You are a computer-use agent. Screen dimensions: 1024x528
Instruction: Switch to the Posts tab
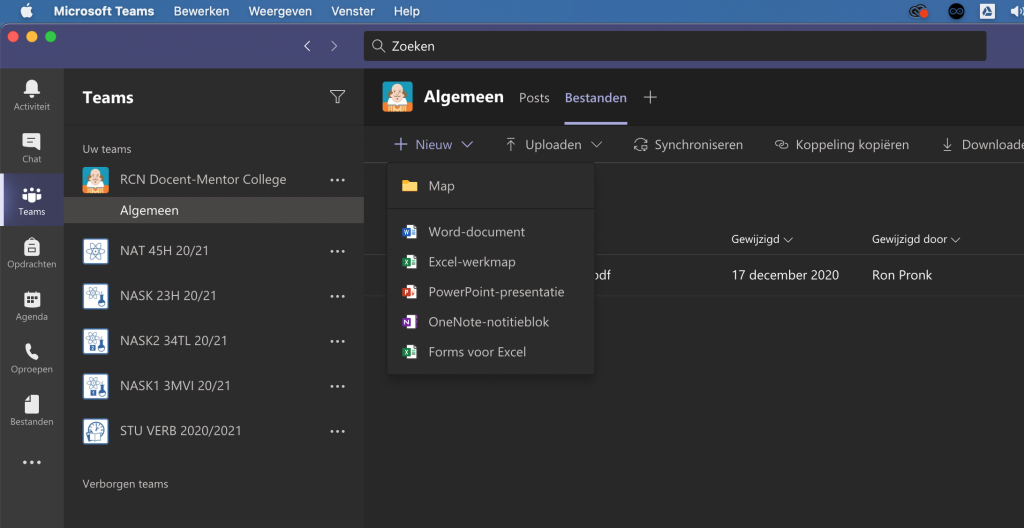(534, 98)
